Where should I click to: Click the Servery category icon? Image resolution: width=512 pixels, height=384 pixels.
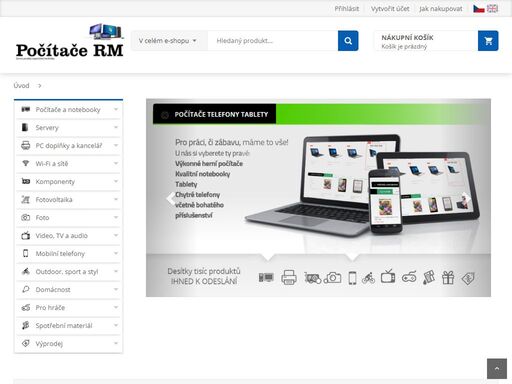25,127
